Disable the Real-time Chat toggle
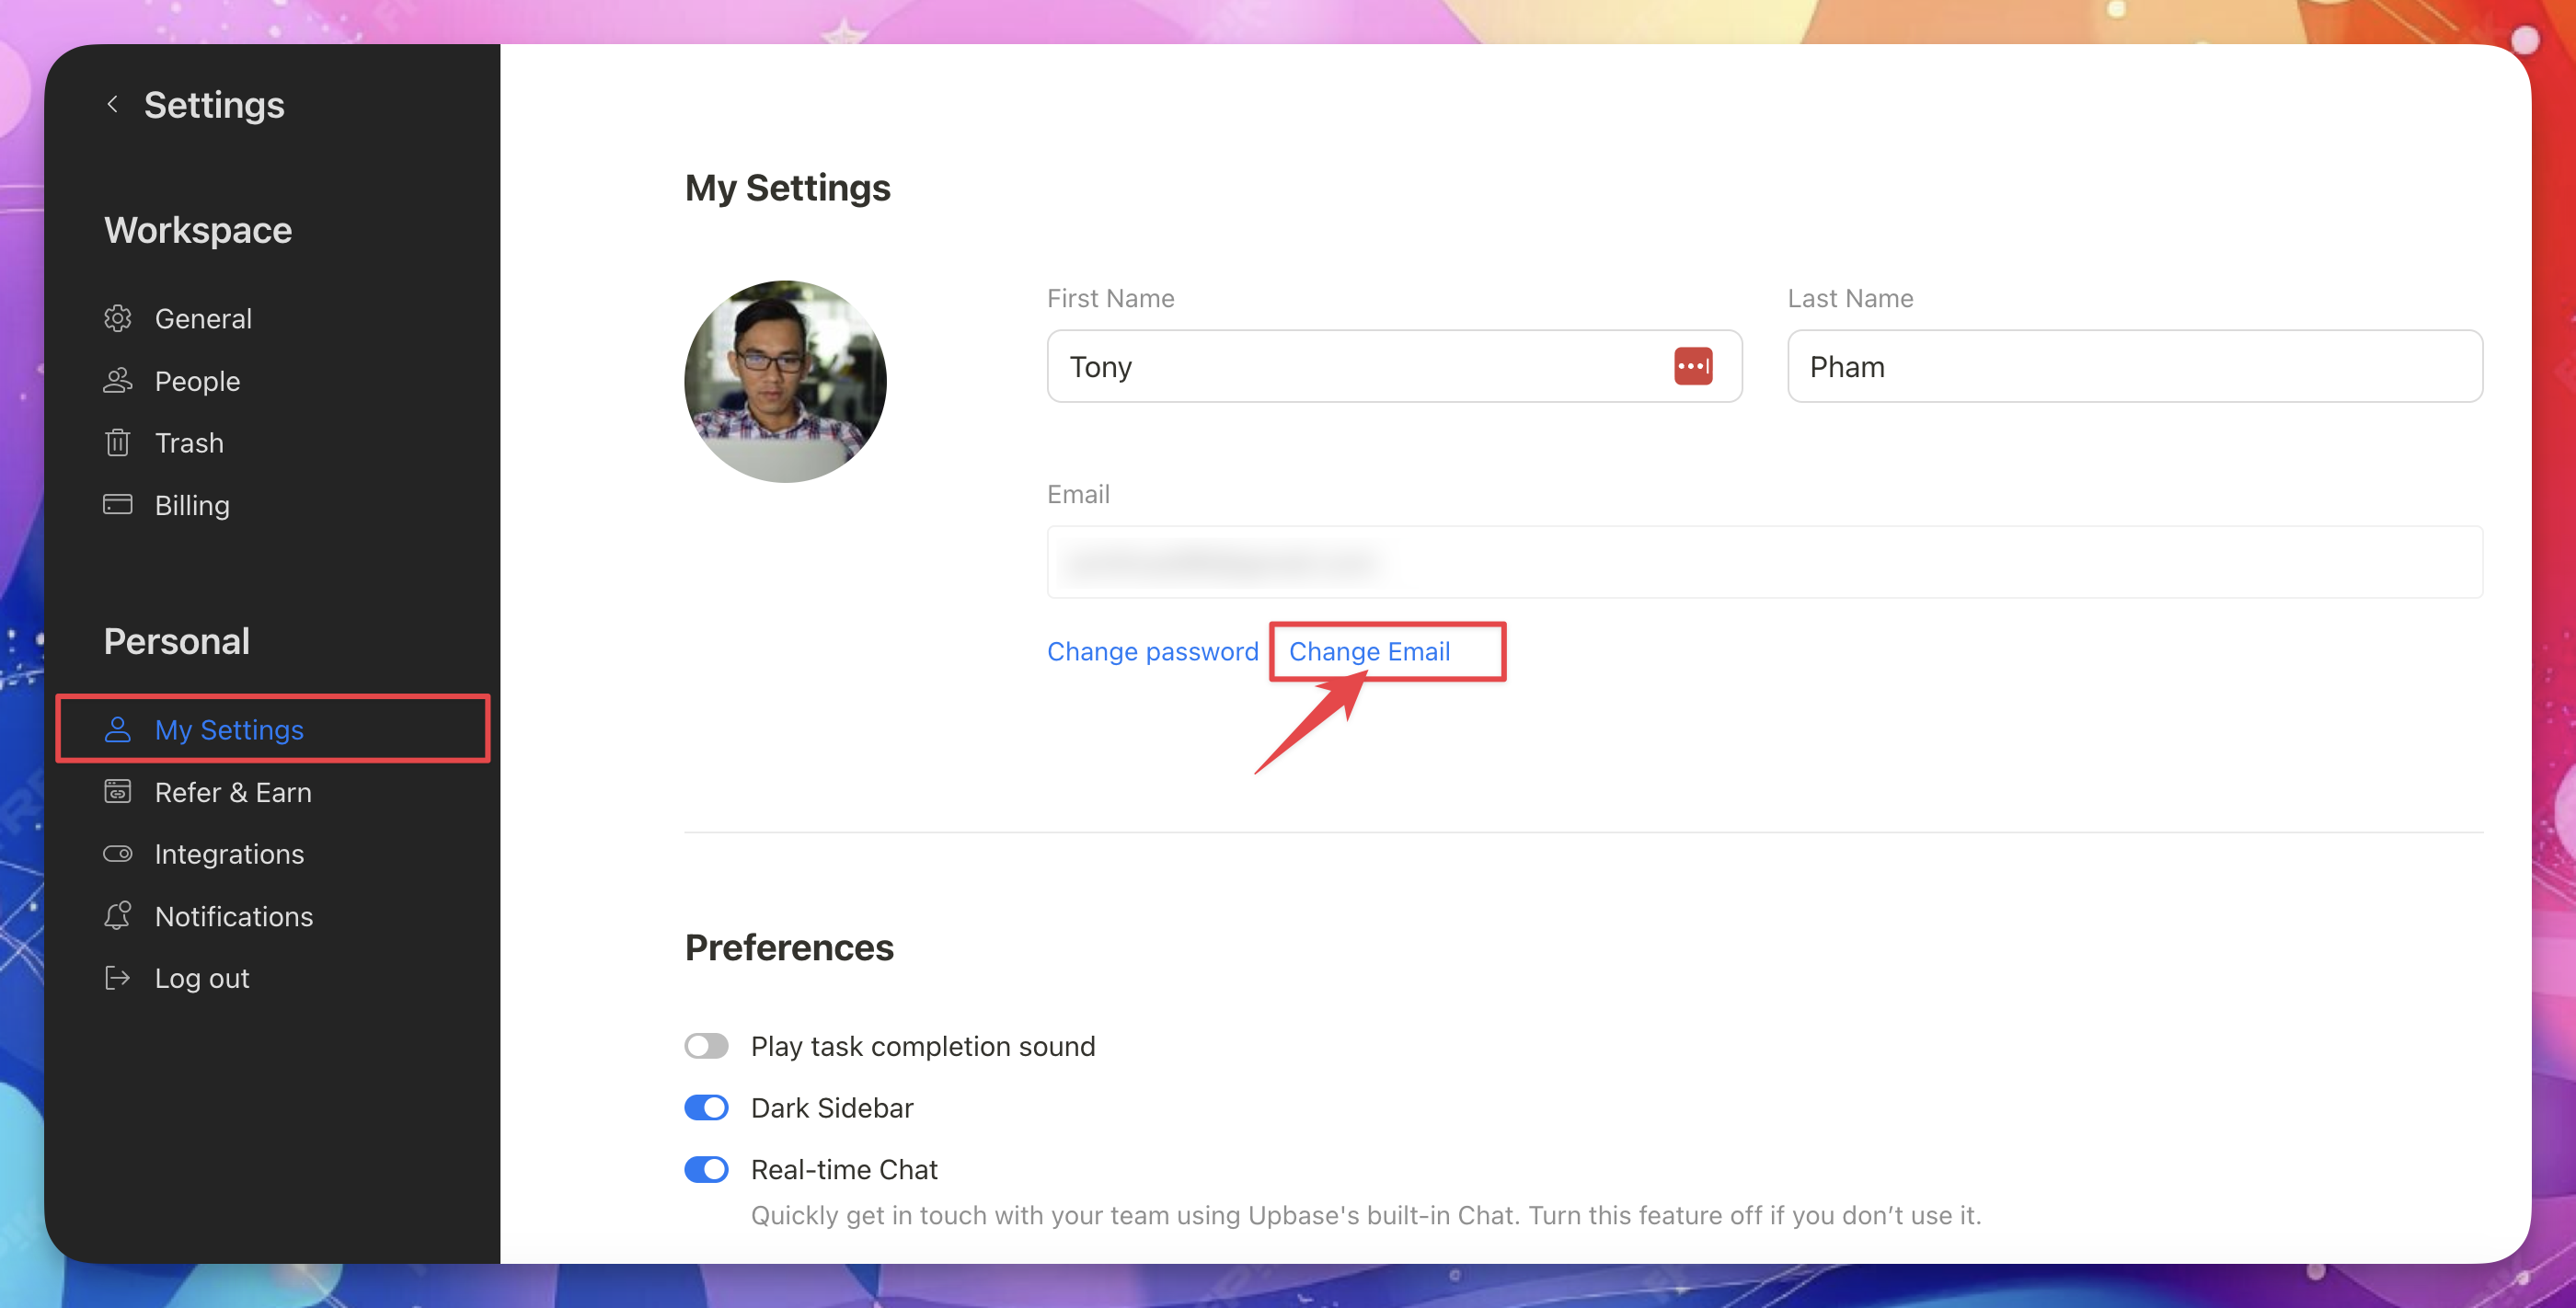2576x1308 pixels. pyautogui.click(x=706, y=1170)
